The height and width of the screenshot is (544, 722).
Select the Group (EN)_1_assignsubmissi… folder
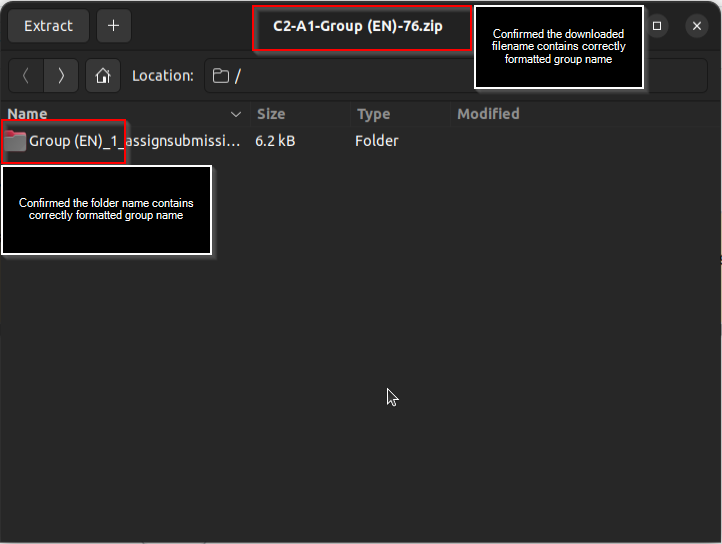point(123,141)
